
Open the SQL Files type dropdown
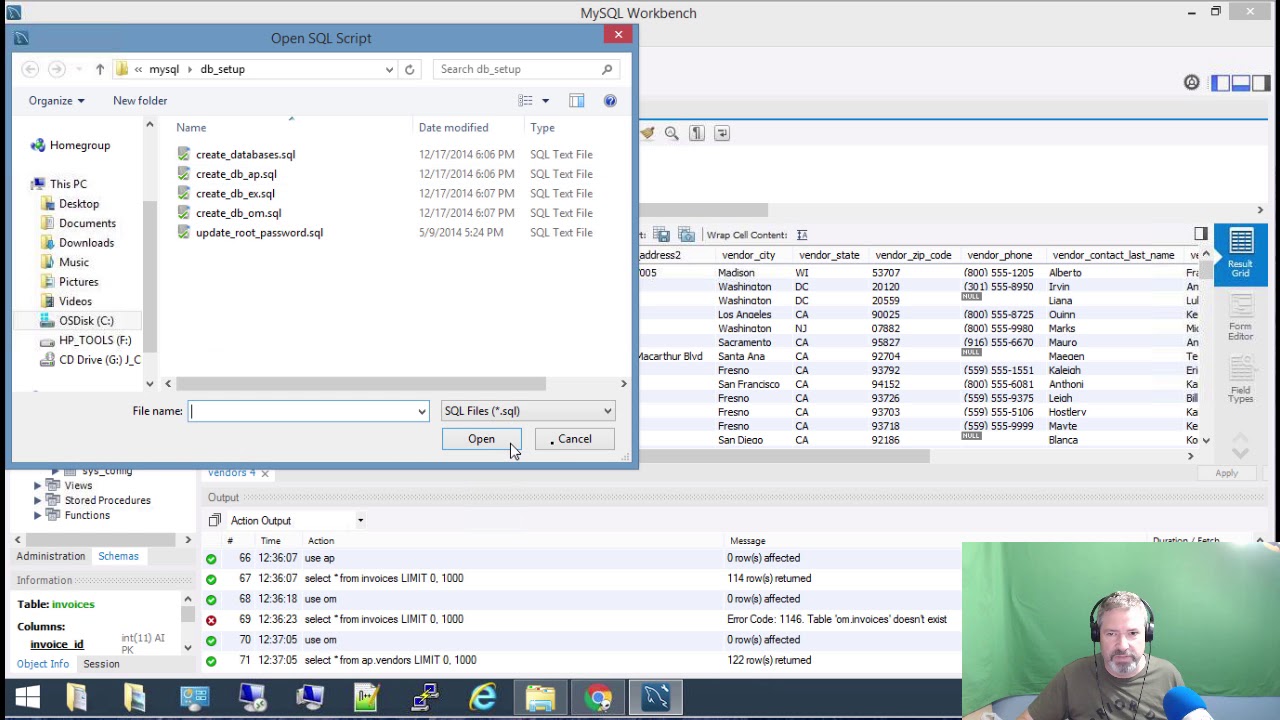pos(527,411)
